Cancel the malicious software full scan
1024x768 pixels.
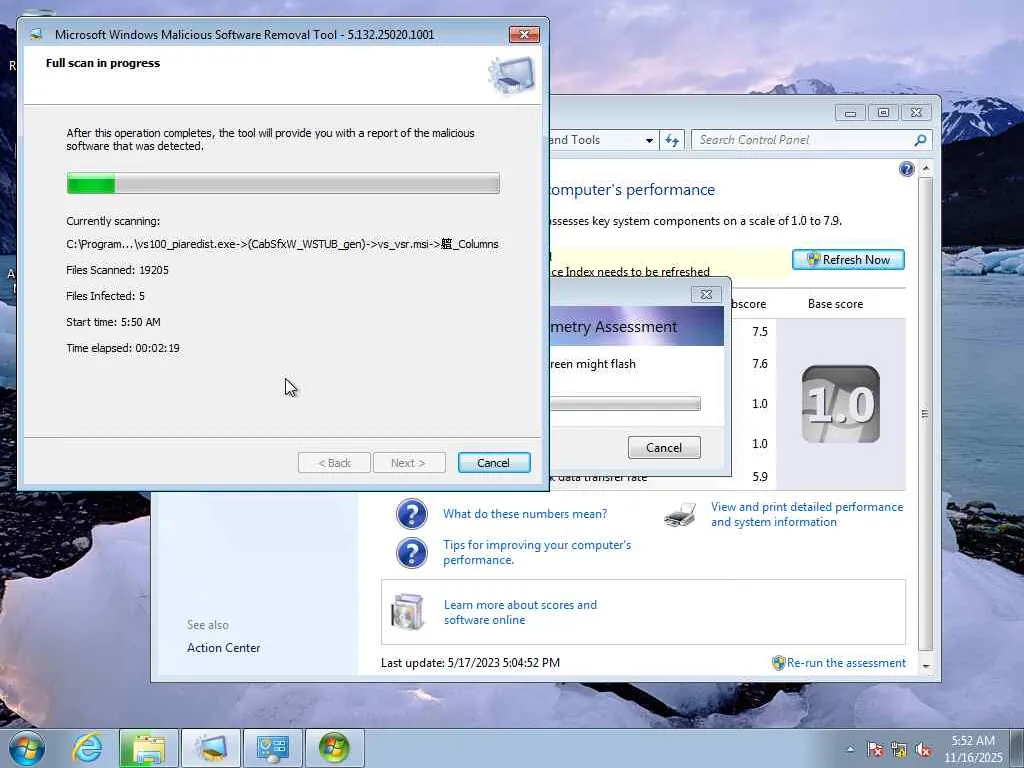coord(494,462)
